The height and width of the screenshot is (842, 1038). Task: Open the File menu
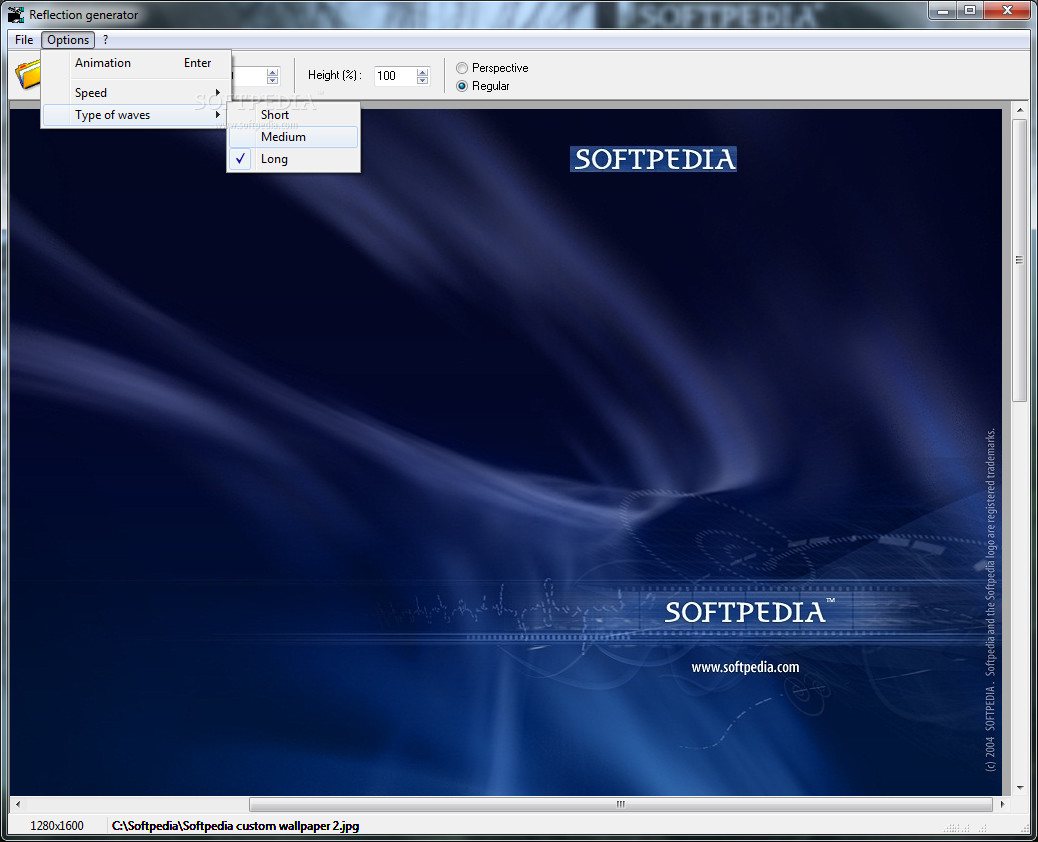pos(24,40)
